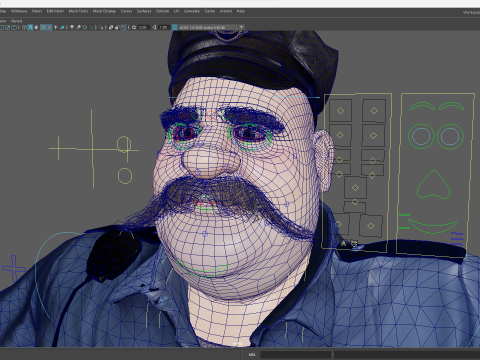Open the Mesh Tools menu
This screenshot has height=360, width=480.
(78, 11)
